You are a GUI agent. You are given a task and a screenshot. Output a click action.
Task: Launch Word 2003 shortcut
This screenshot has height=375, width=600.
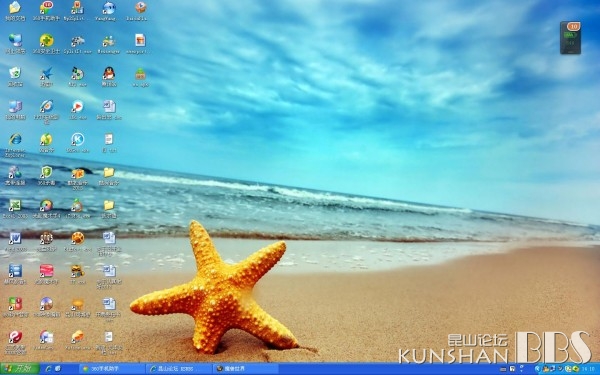15,238
